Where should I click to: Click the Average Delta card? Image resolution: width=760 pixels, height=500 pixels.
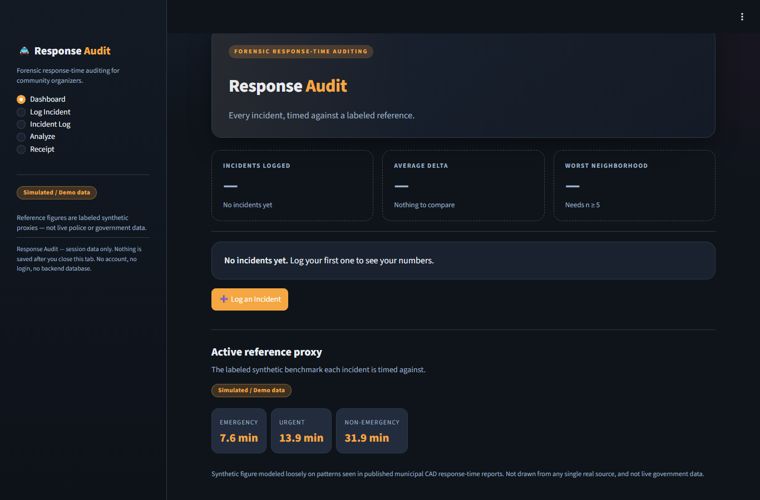(x=463, y=186)
